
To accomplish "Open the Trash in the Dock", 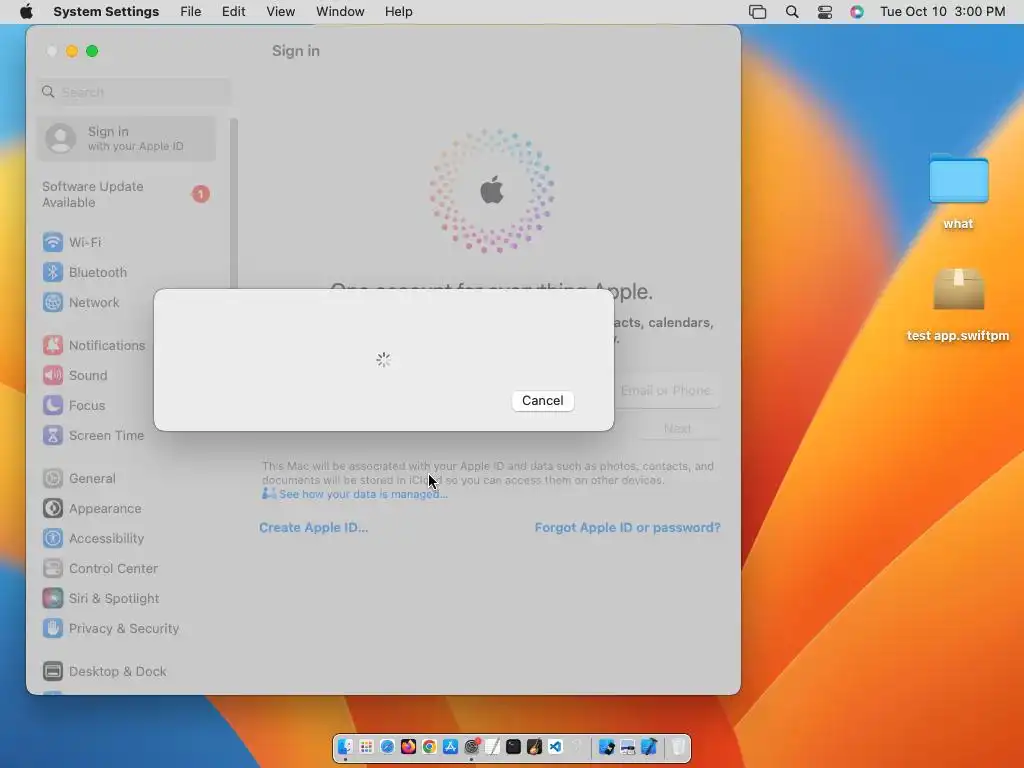I will pyautogui.click(x=678, y=746).
